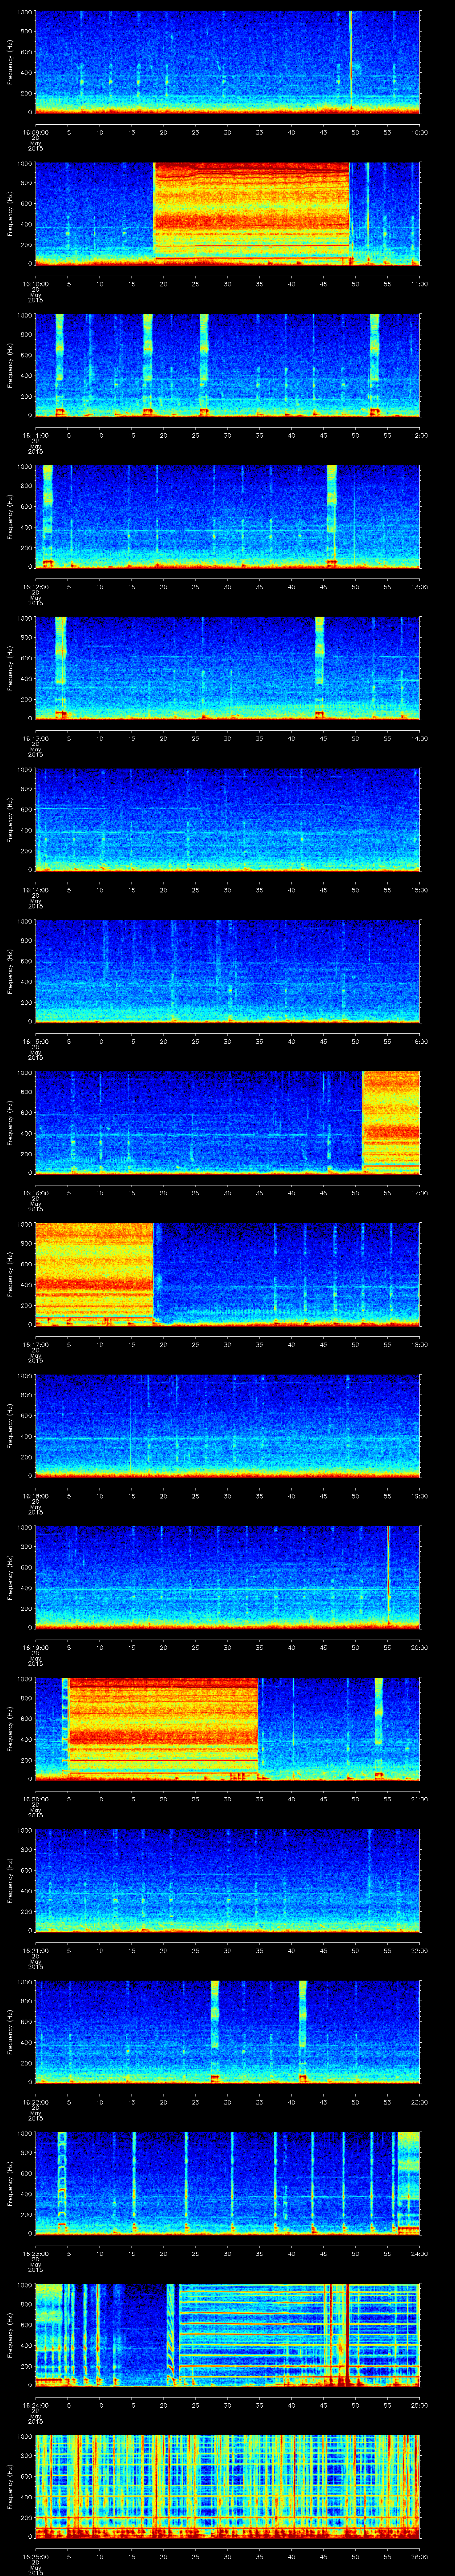Viewport: 455px width, 2576px height.
Task: Click the 16:25:00 start time label
Action: click(x=35, y=2556)
